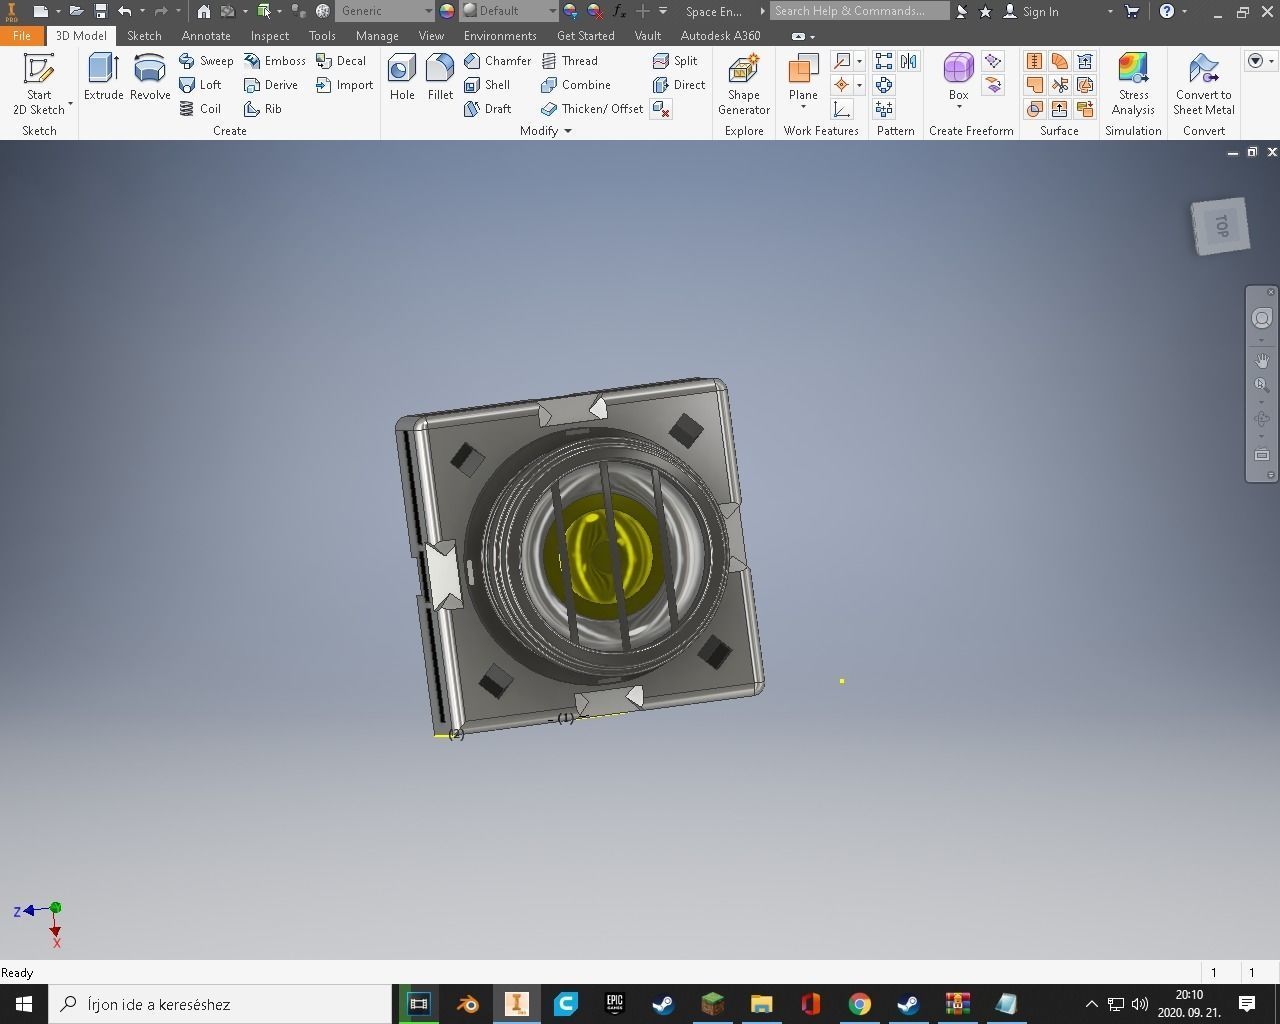Select the Shell tool
Screen dimensions: 1280x1024
(492, 84)
